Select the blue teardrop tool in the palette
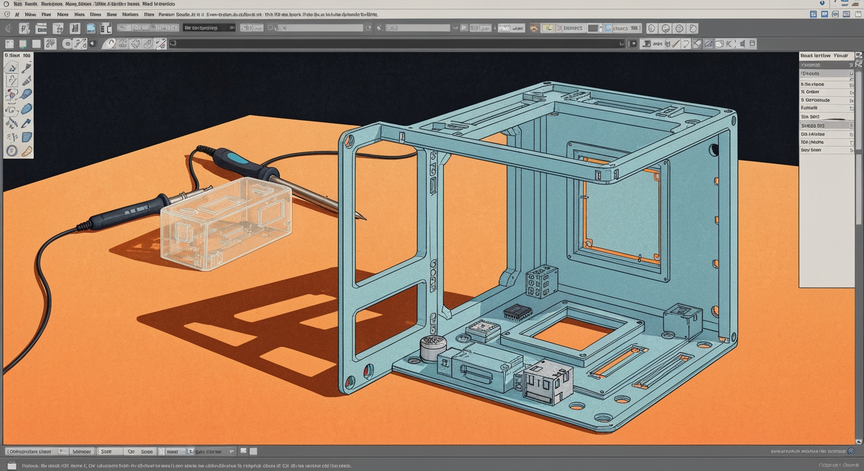 click(26, 109)
